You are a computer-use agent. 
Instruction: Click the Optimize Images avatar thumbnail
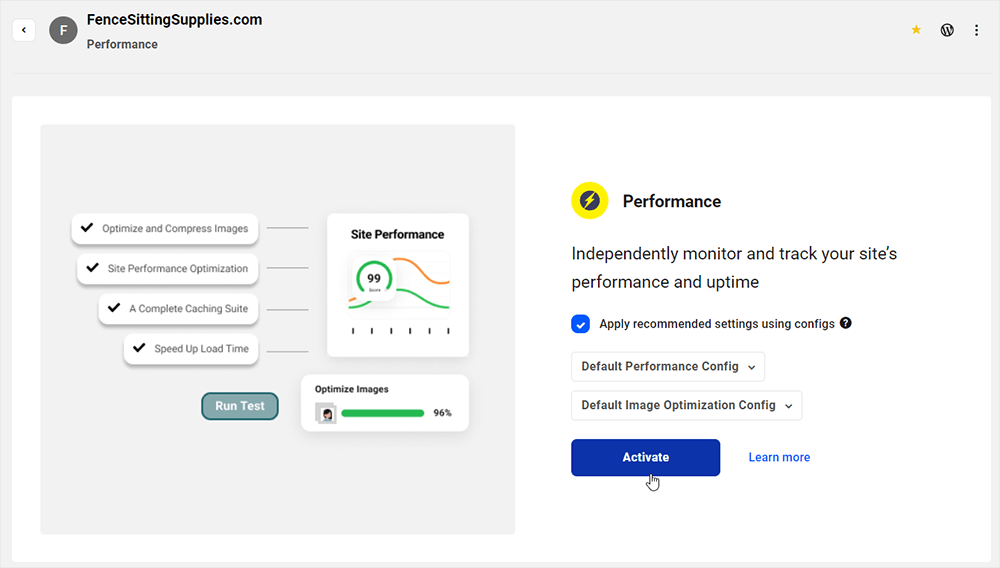[x=325, y=413]
